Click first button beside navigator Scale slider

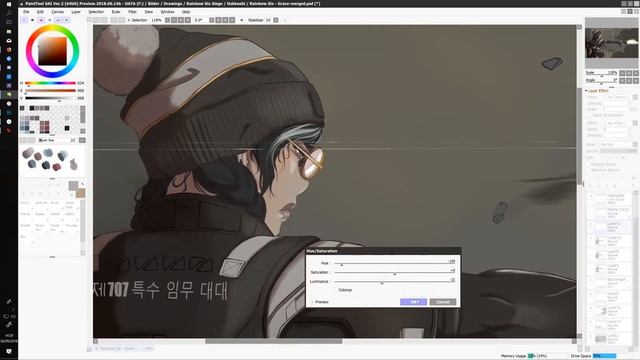622,73
